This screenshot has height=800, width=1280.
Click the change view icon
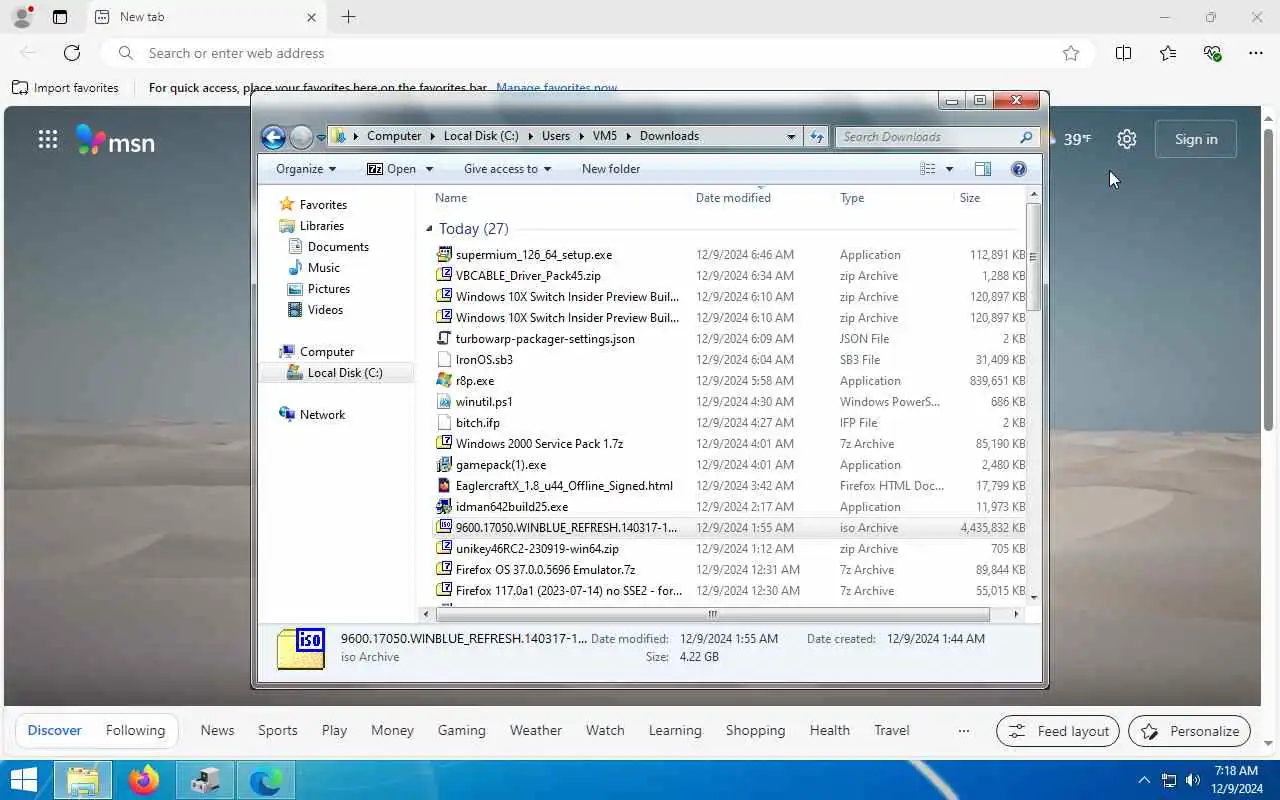[928, 169]
